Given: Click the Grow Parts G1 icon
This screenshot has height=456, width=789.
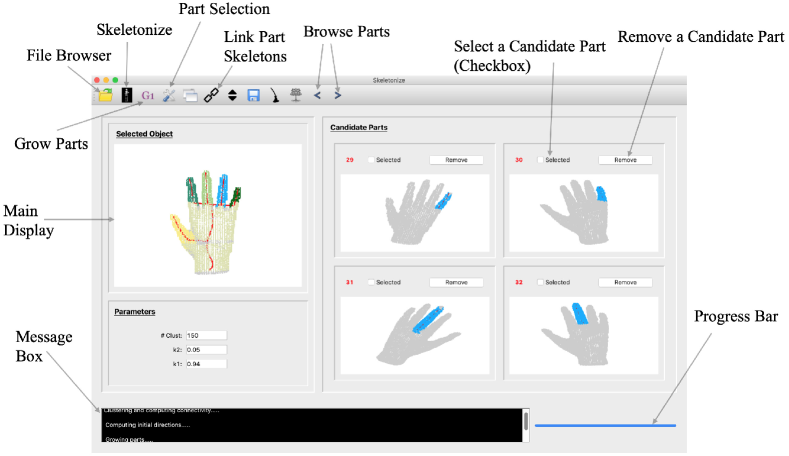Looking at the screenshot, I should 147,96.
